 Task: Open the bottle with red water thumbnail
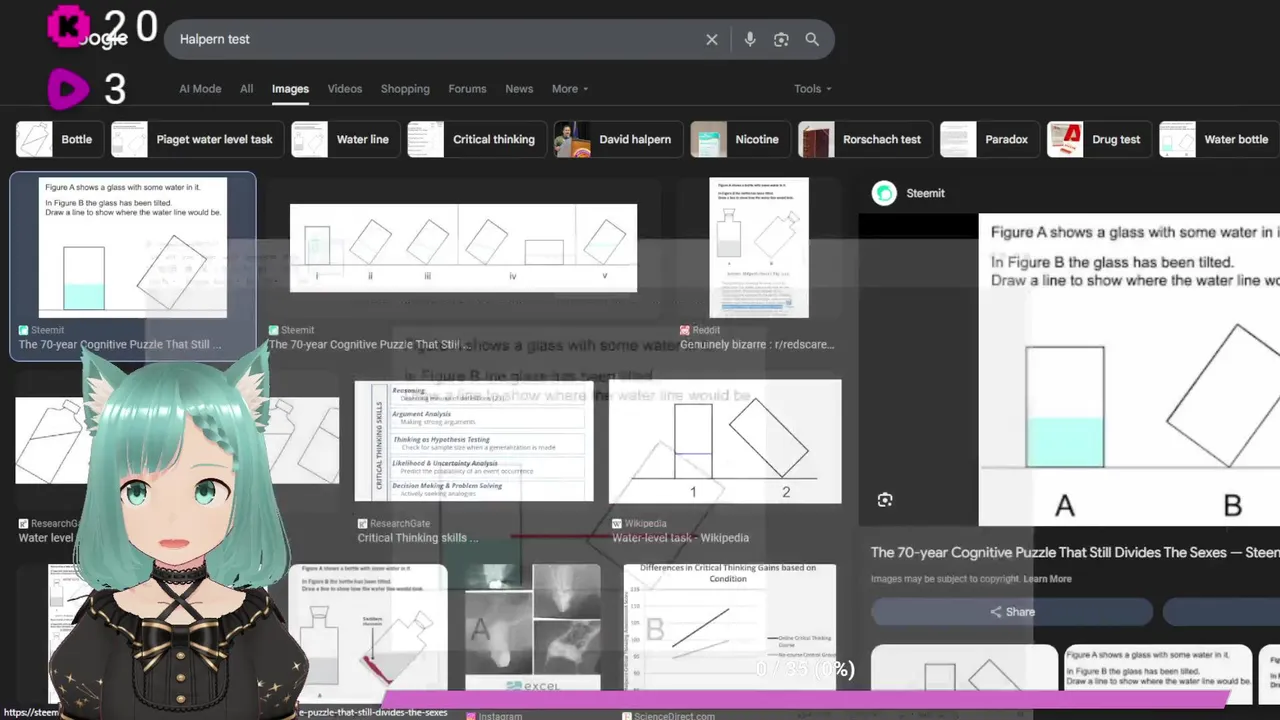pyautogui.click(x=368, y=632)
